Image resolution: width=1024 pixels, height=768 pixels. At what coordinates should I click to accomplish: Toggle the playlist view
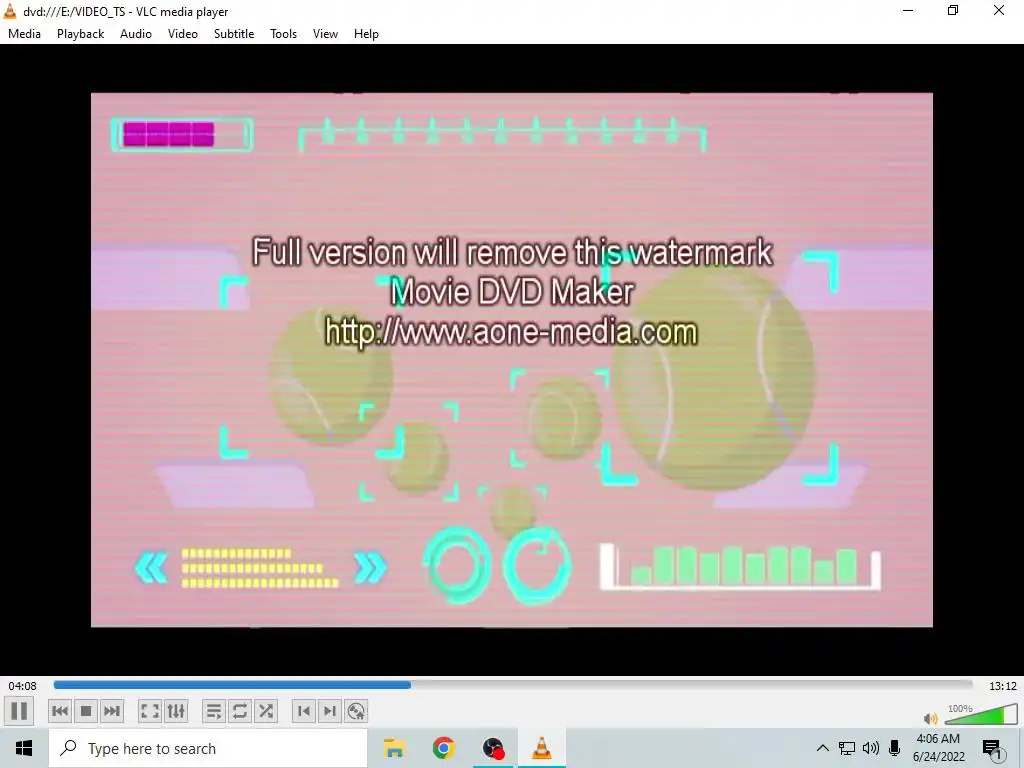click(x=214, y=711)
